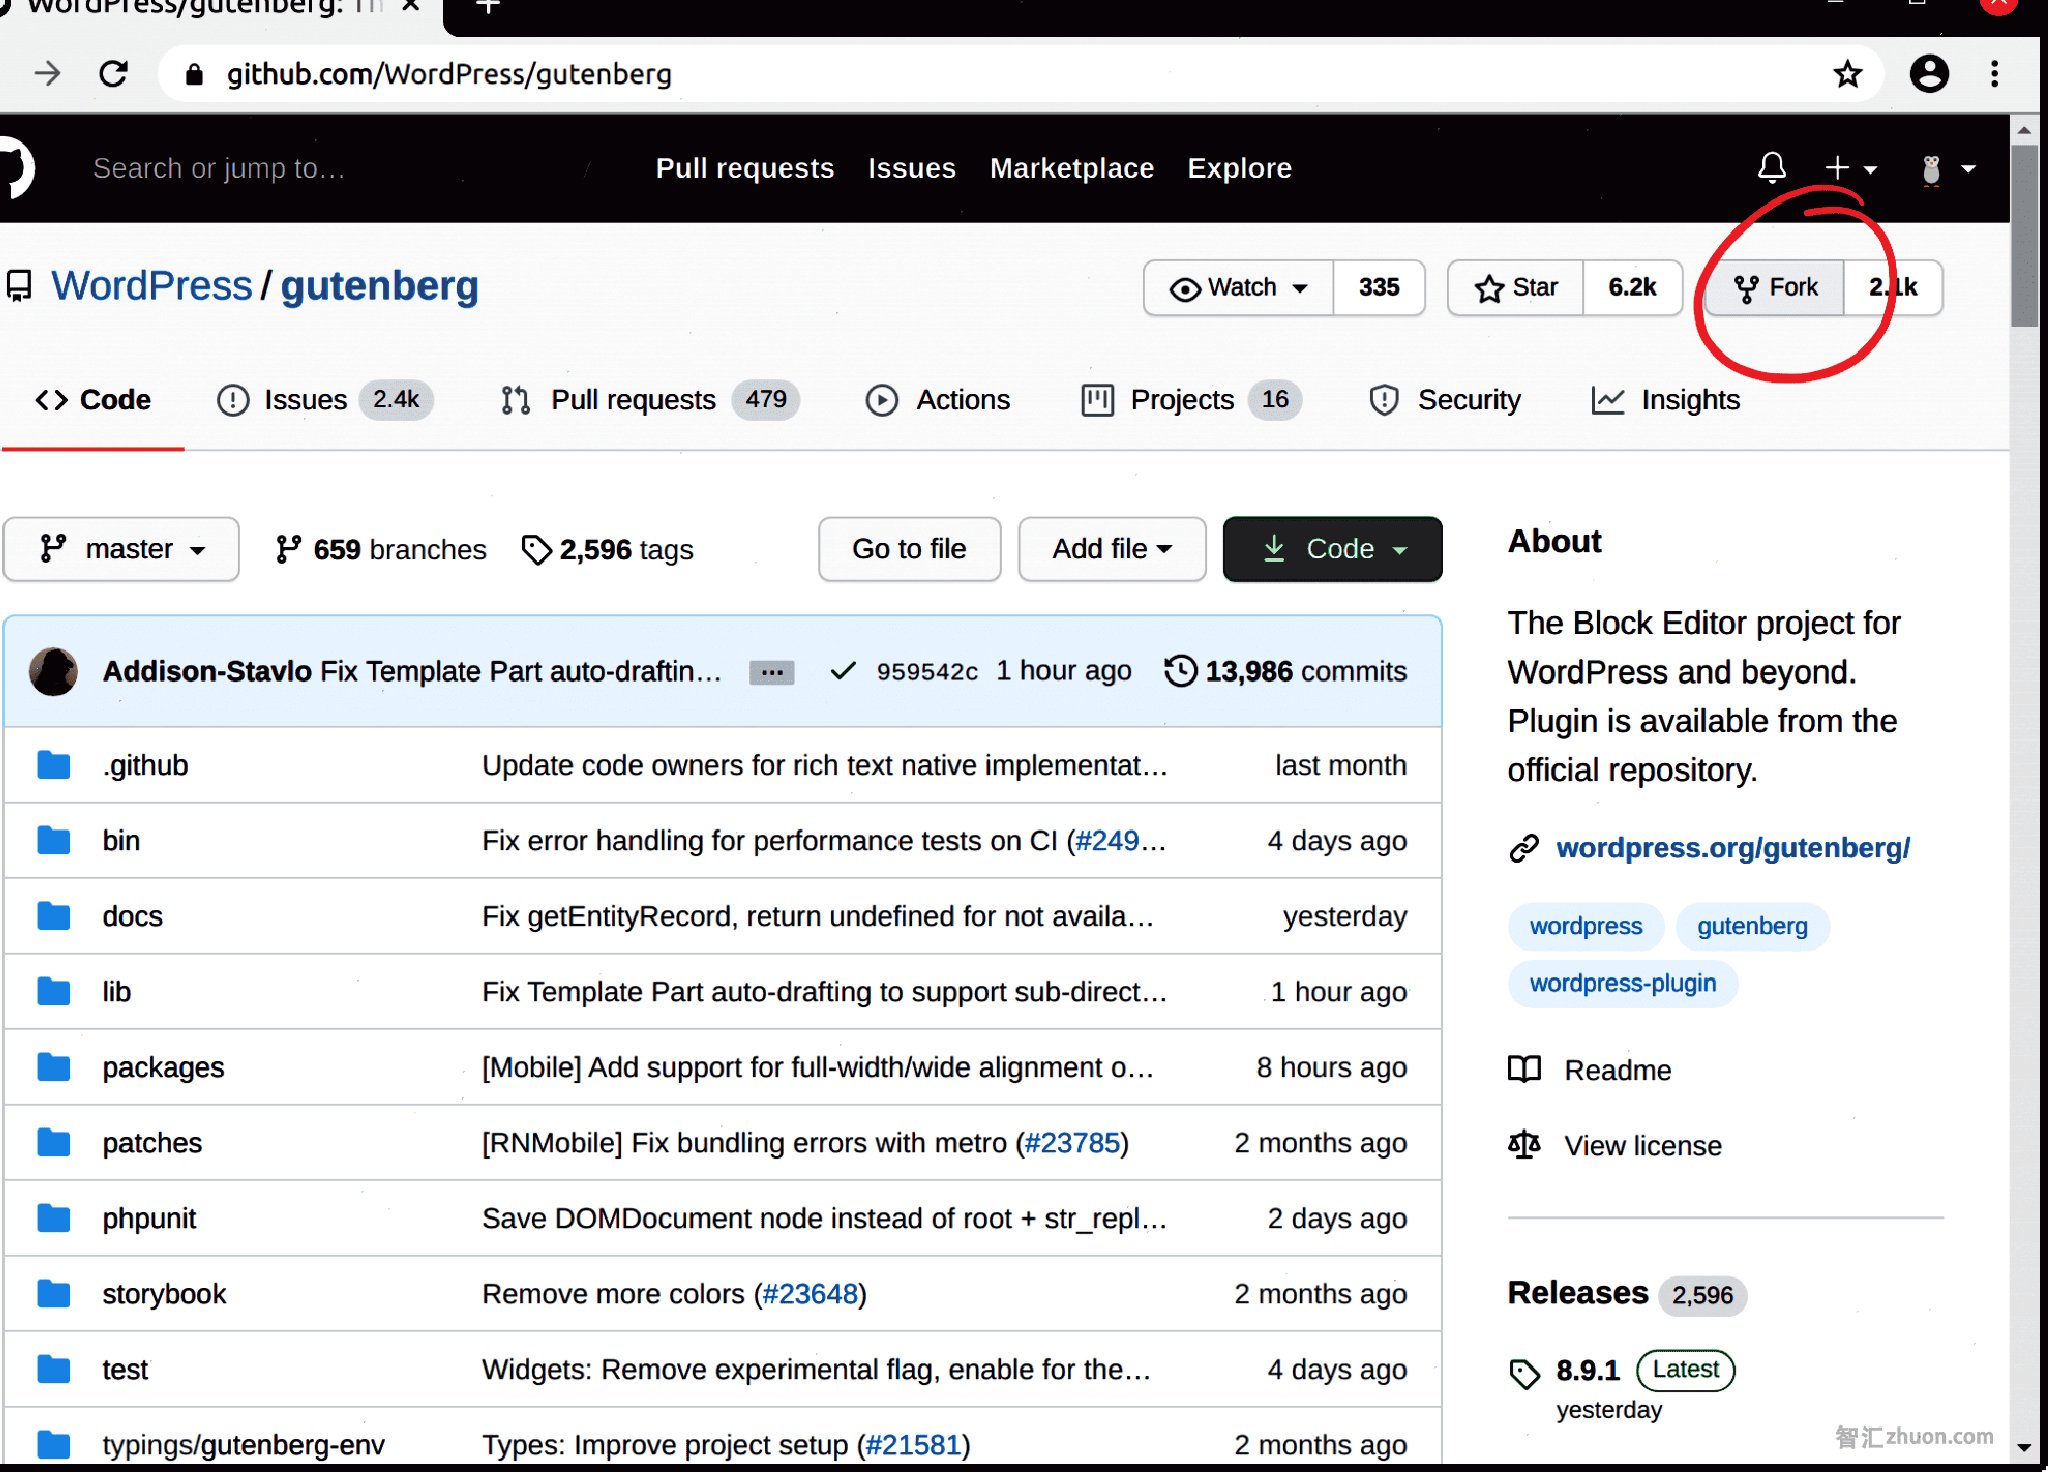View the 2,596 tags link

[608, 549]
